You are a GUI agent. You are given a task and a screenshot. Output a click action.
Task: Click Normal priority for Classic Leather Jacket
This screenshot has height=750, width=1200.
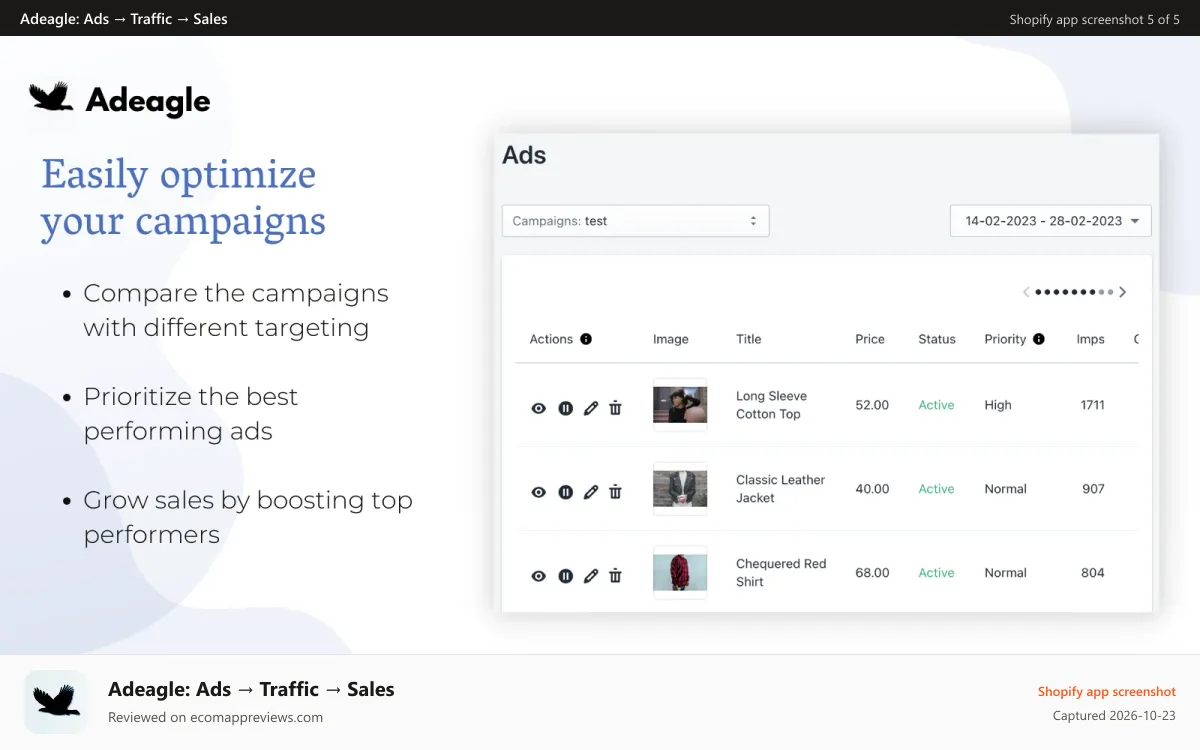[x=1005, y=489]
